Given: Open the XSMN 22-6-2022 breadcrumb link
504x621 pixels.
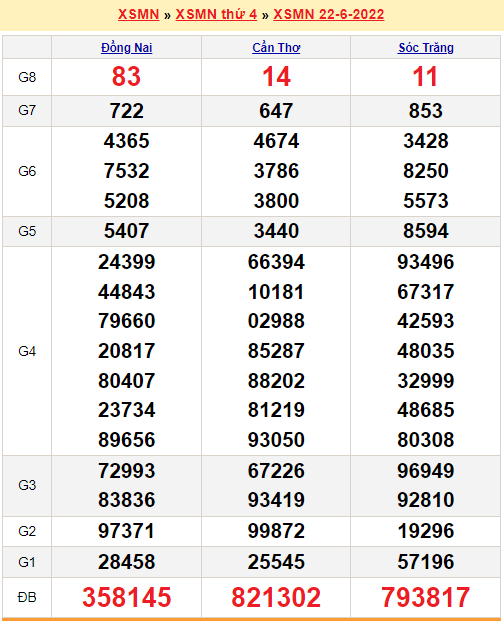Looking at the screenshot, I should click(329, 15).
